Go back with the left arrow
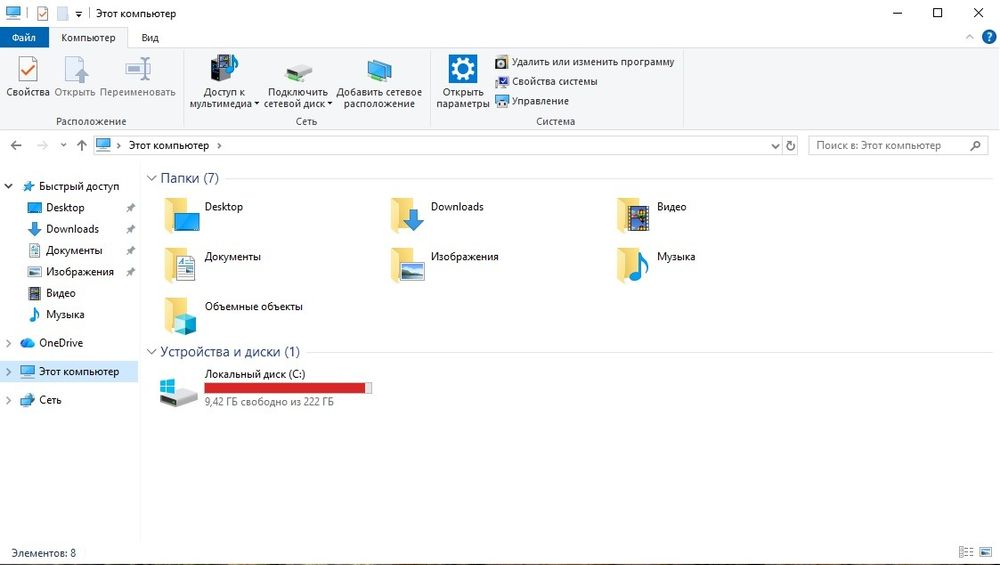This screenshot has height=565, width=1000. click(x=17, y=145)
